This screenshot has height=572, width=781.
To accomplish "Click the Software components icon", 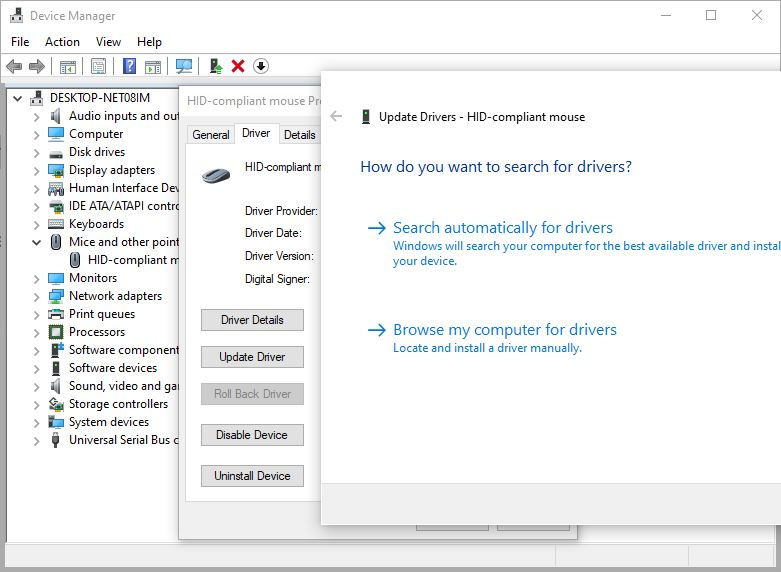I will coord(57,349).
